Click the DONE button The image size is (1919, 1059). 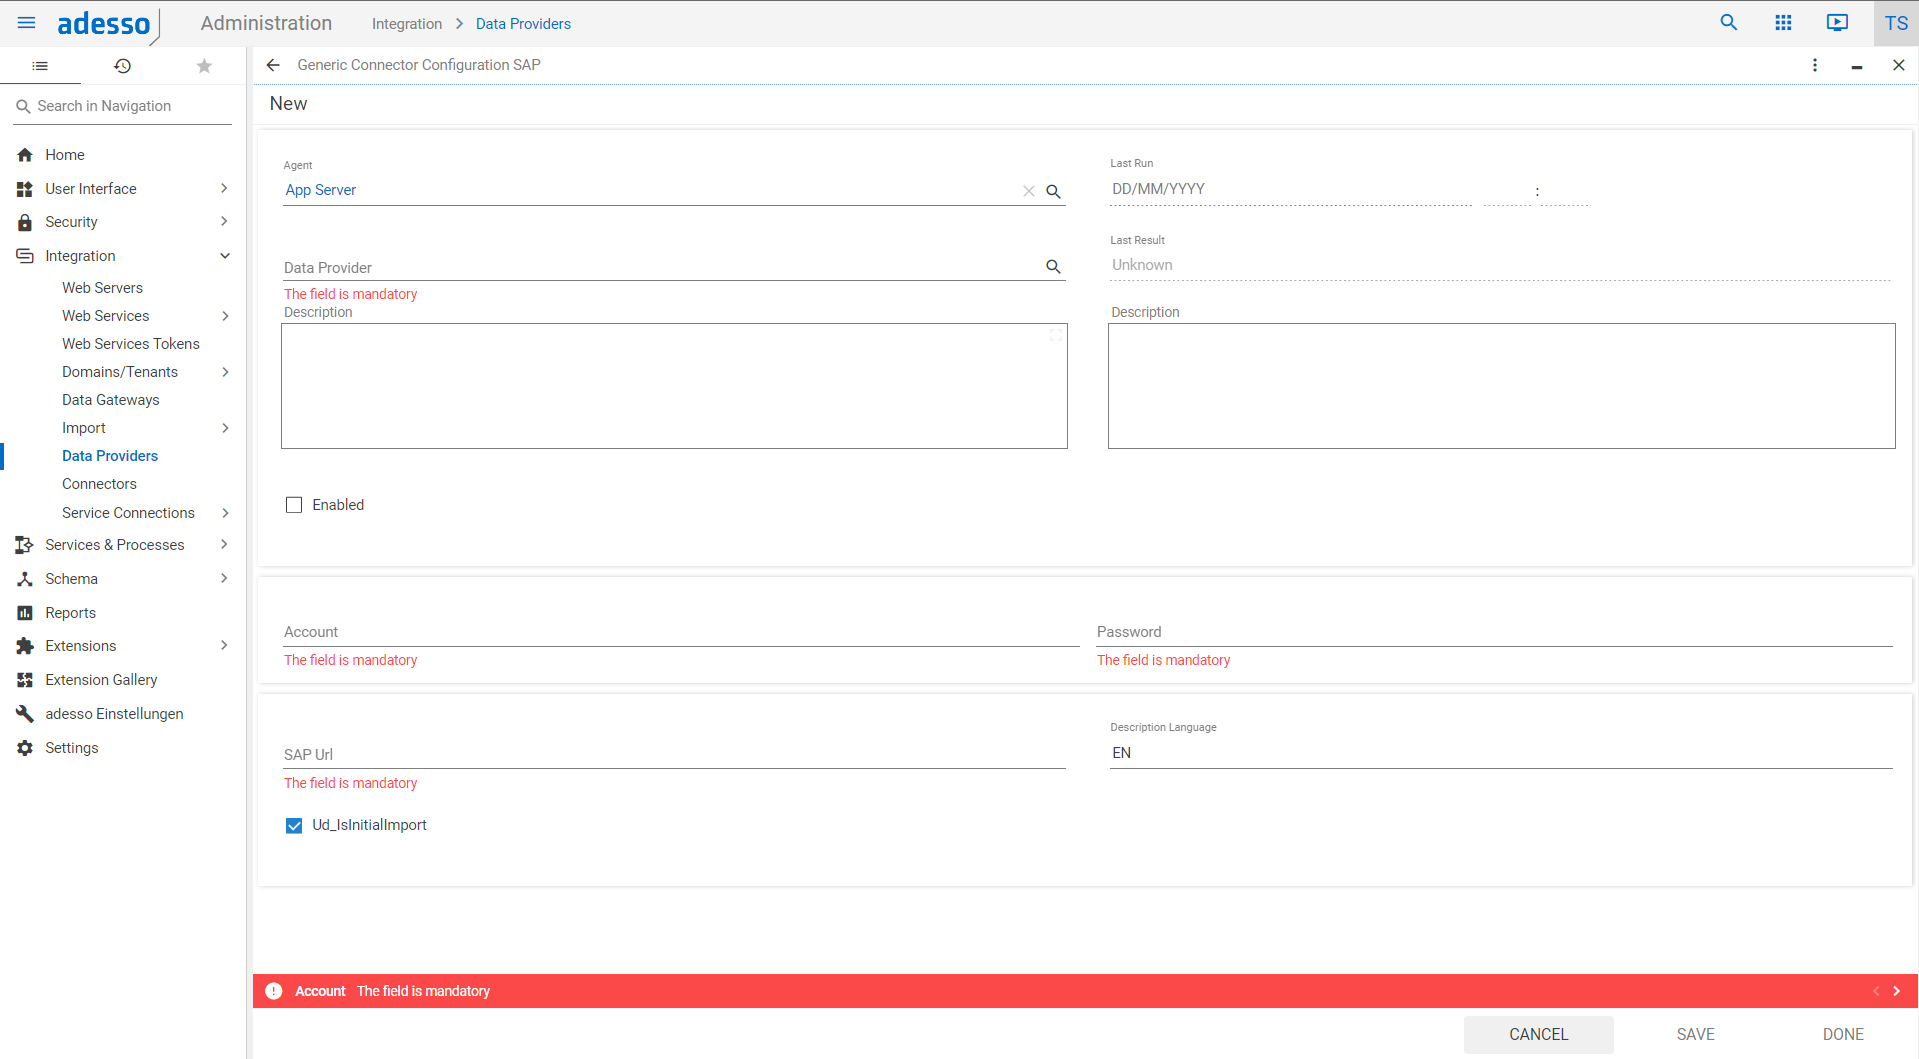[1843, 1034]
